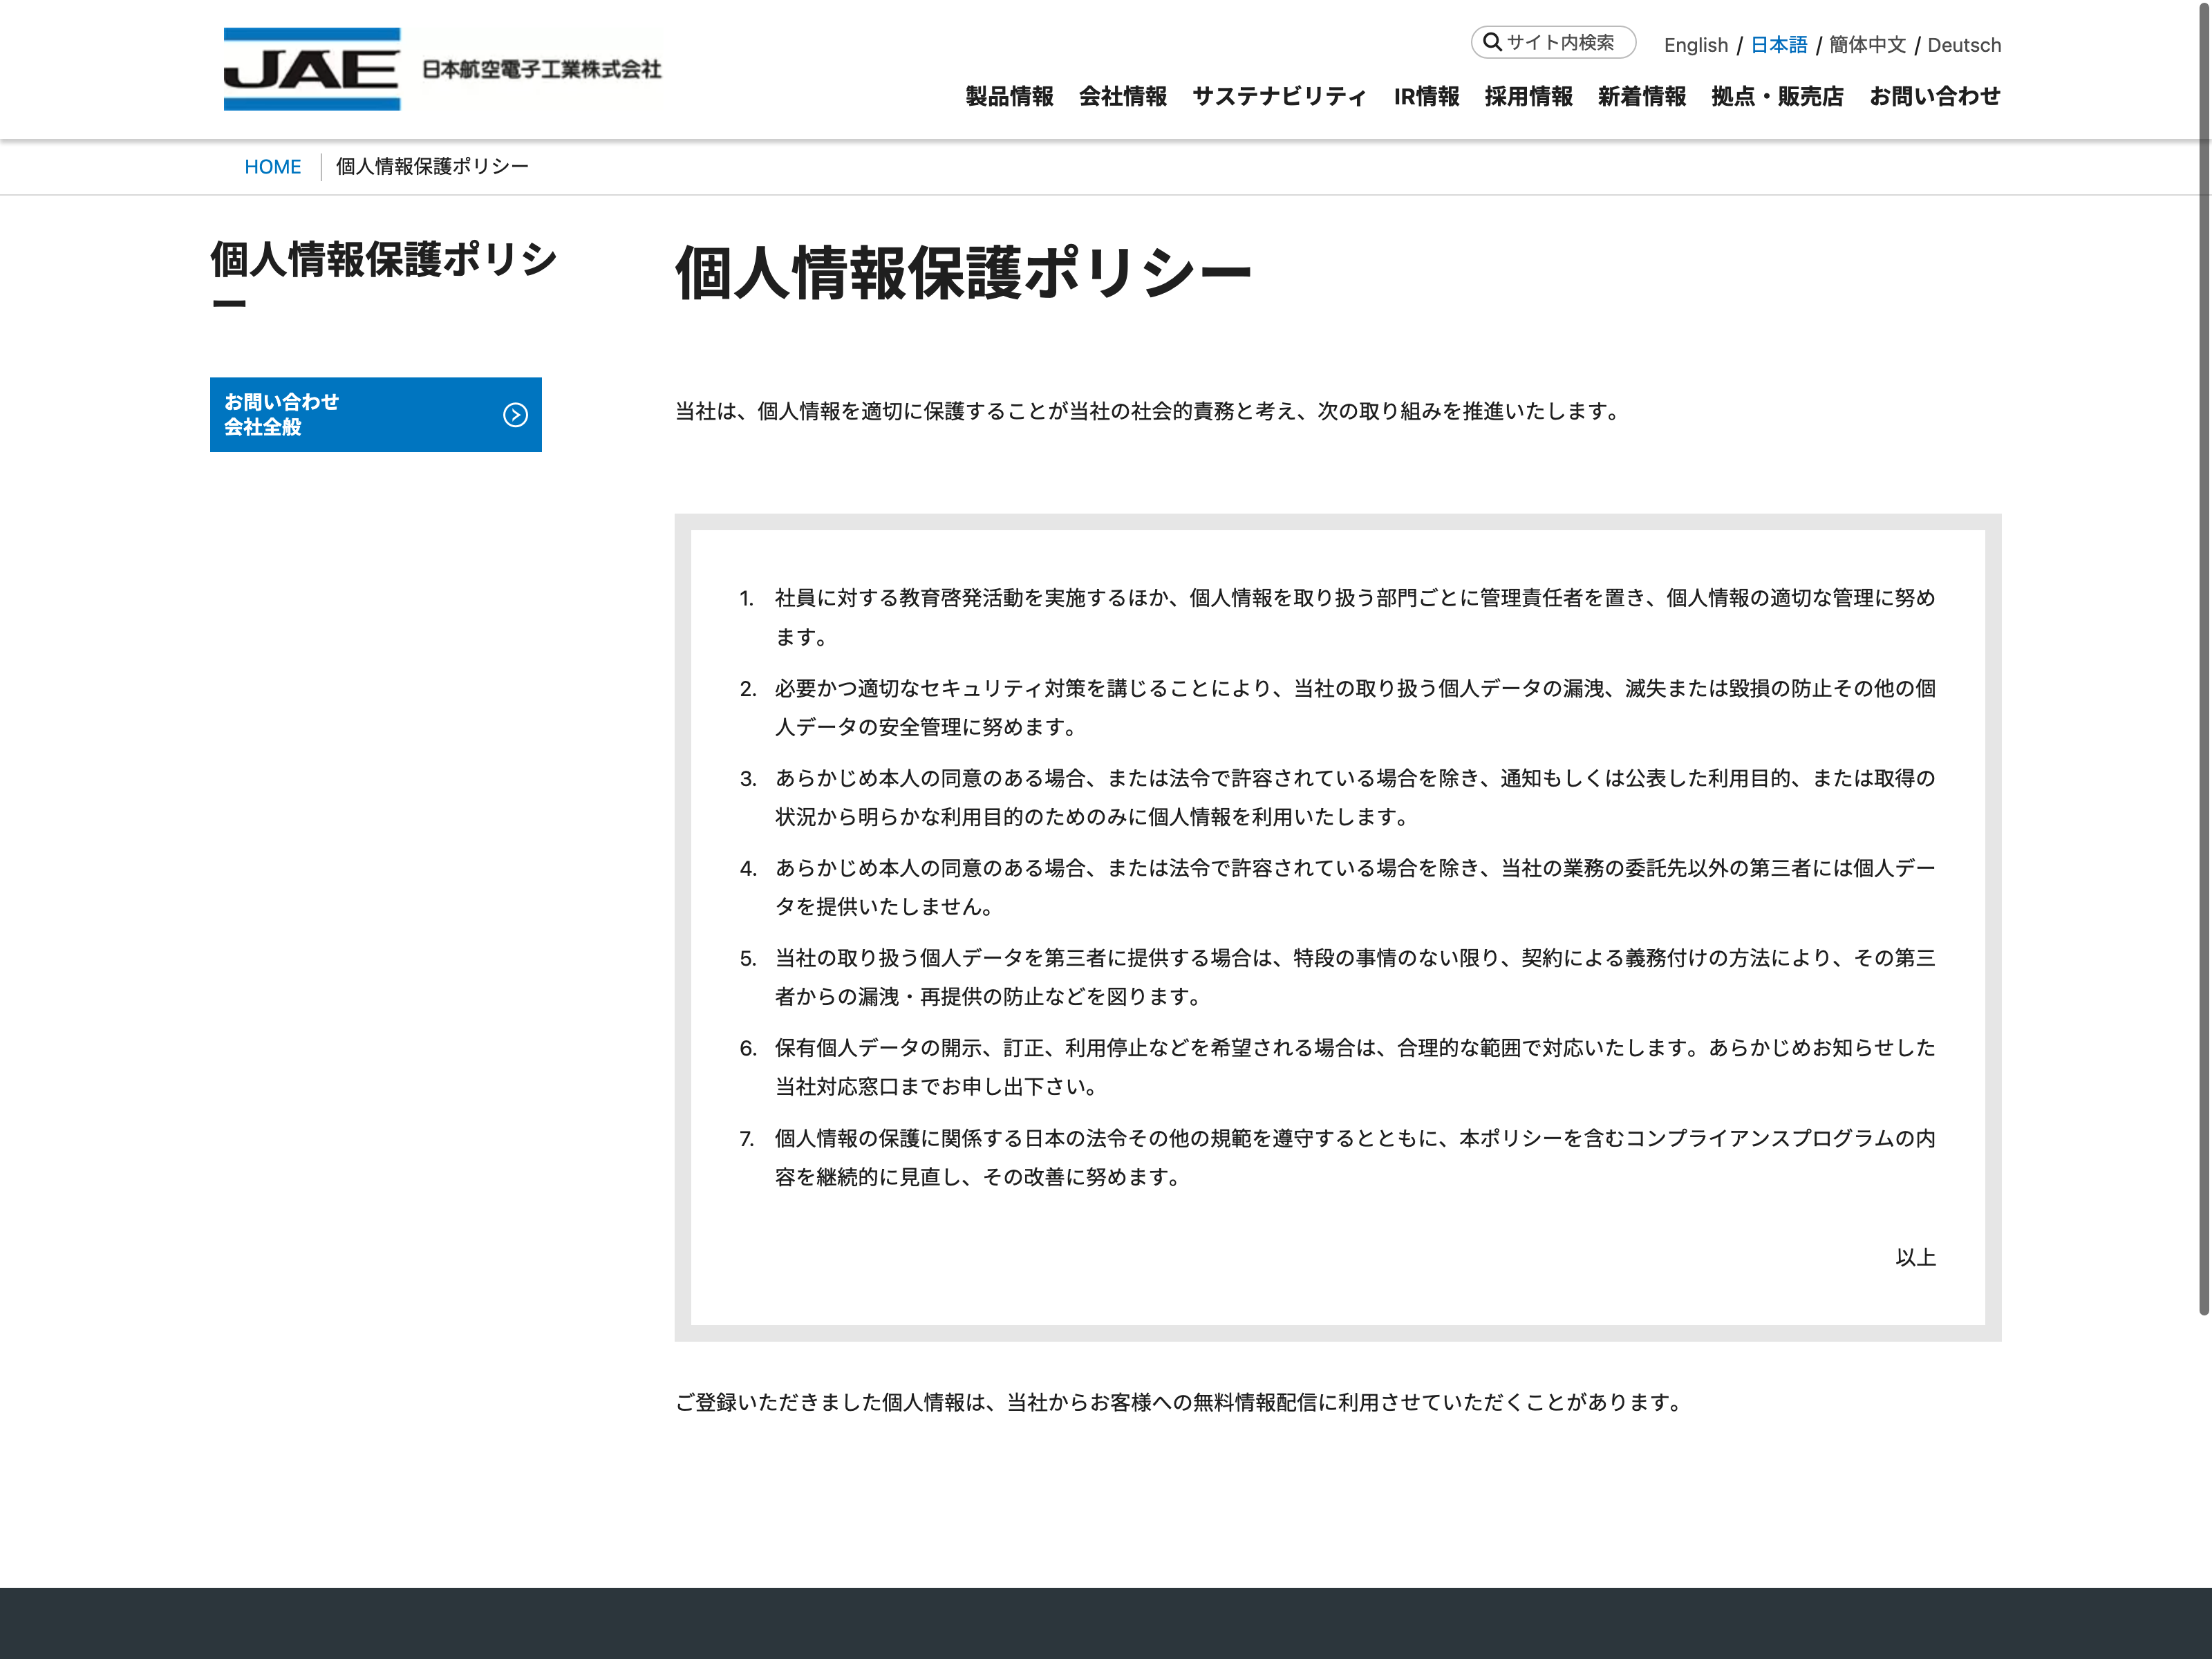This screenshot has height=1659, width=2212.
Task: Open the 新着情報 menu
Action: point(1641,96)
